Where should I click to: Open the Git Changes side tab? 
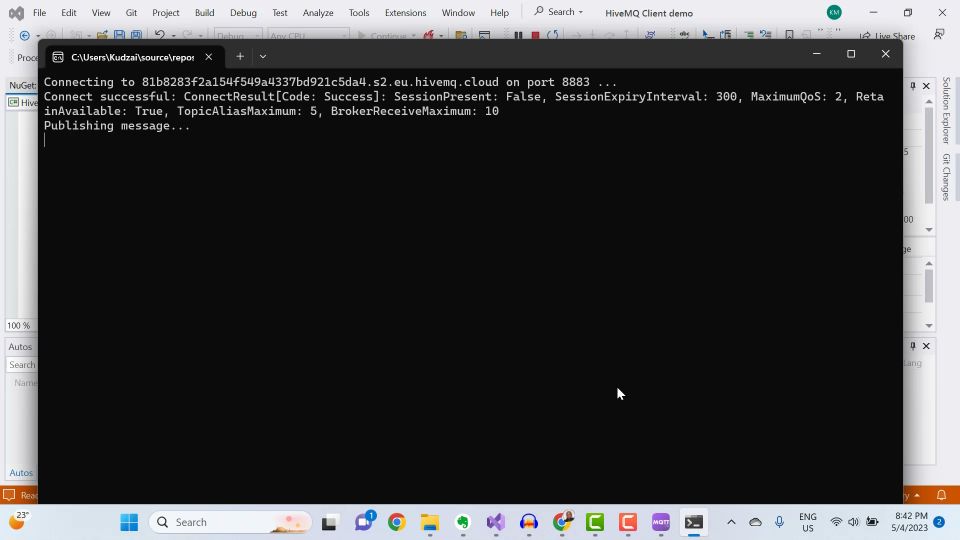pos(947,177)
